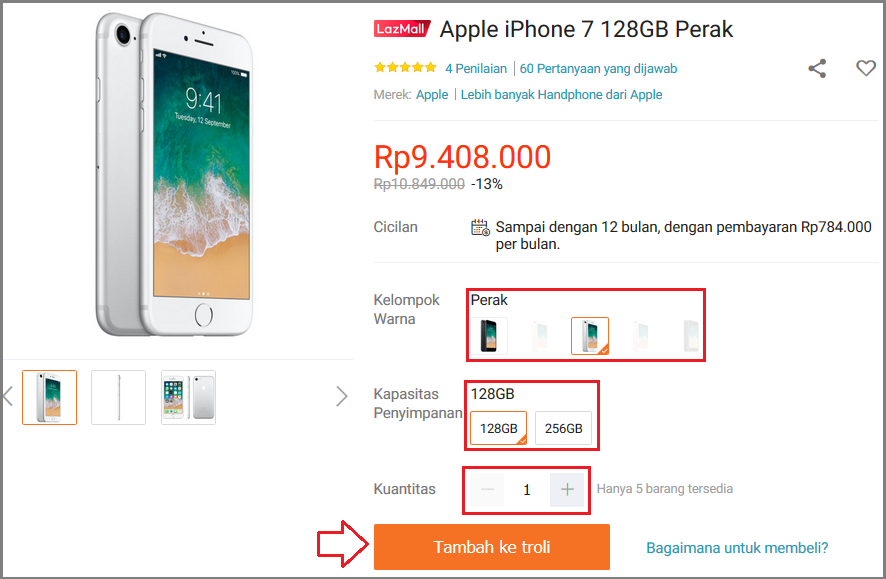
Task: Open Bagaimana untuk membeli link
Action: (x=737, y=548)
